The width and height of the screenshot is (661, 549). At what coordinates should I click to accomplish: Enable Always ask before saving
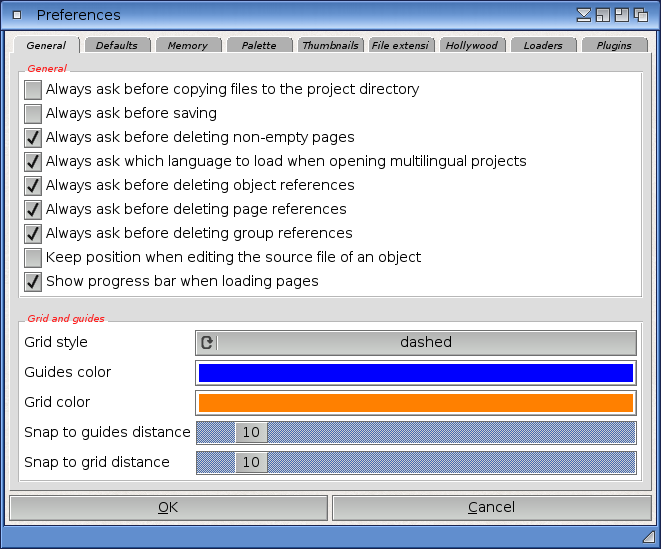[x=33, y=114]
